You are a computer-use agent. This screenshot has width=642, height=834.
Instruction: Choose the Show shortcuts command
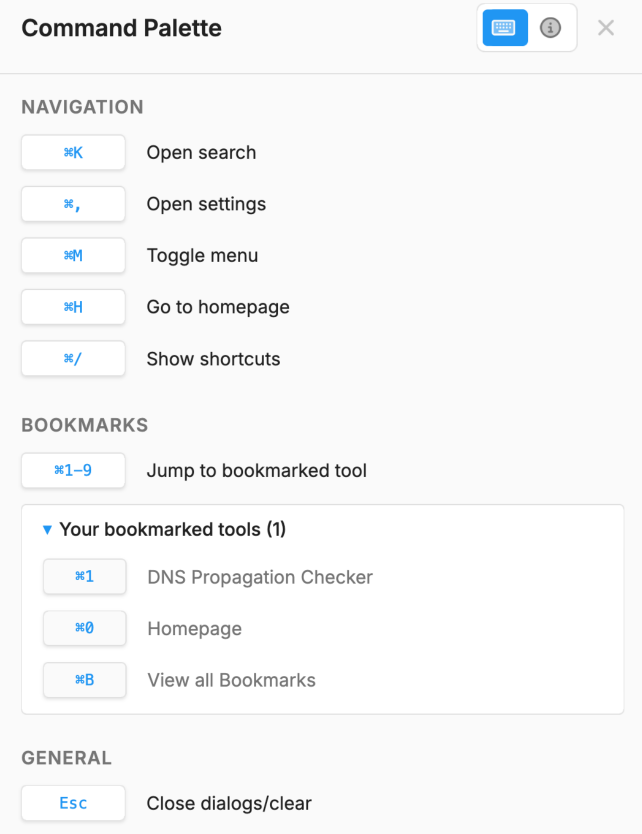pos(213,359)
